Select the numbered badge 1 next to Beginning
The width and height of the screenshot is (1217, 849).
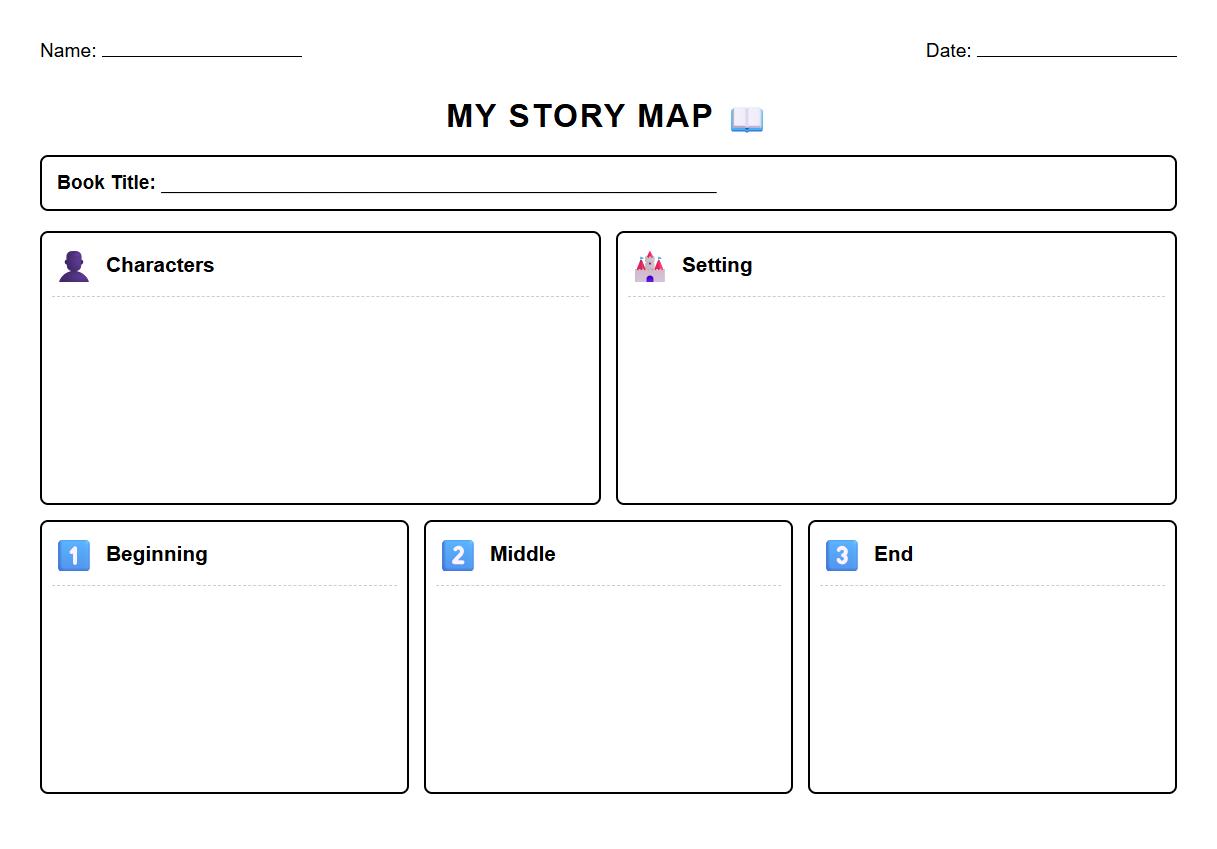[73, 555]
